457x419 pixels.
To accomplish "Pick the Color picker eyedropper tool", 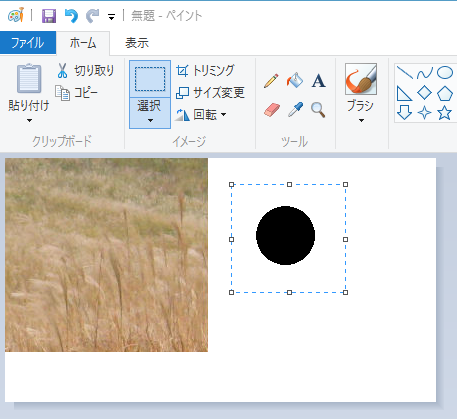I will click(x=295, y=110).
